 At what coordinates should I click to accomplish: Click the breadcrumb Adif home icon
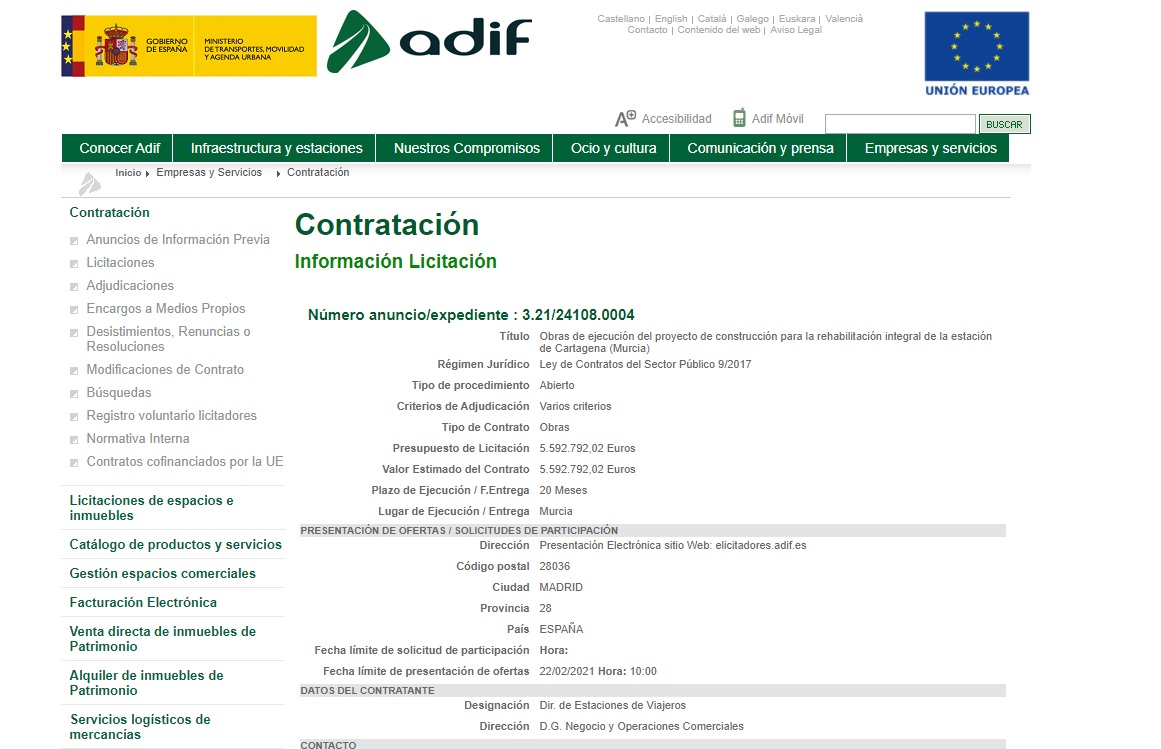click(90, 183)
